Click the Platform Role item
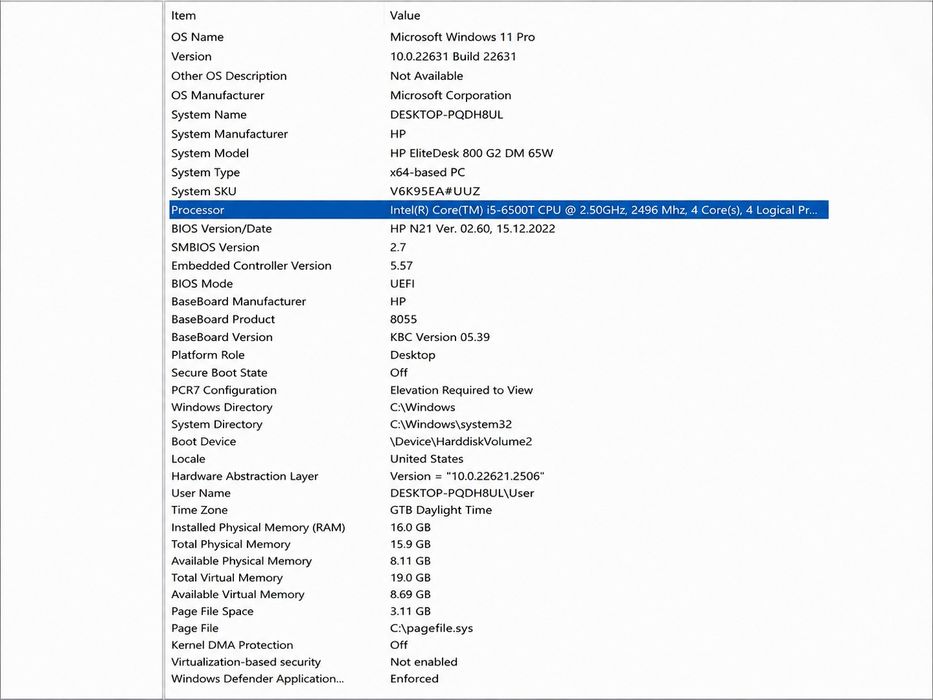This screenshot has height=700, width=933. click(x=208, y=355)
